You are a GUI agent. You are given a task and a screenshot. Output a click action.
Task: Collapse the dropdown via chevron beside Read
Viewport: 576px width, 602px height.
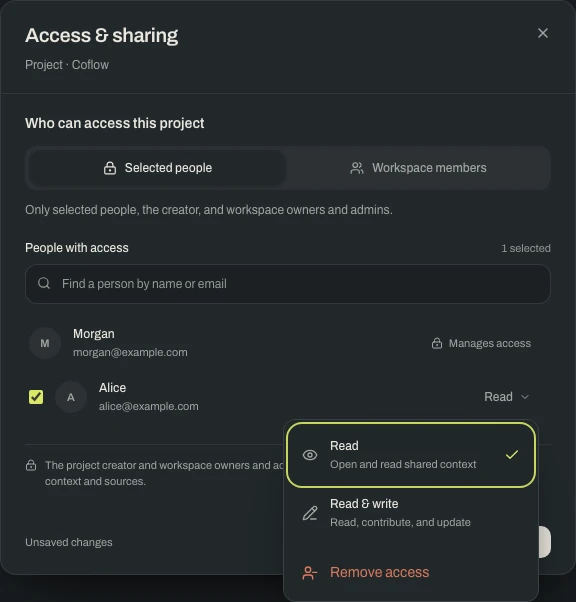click(525, 397)
